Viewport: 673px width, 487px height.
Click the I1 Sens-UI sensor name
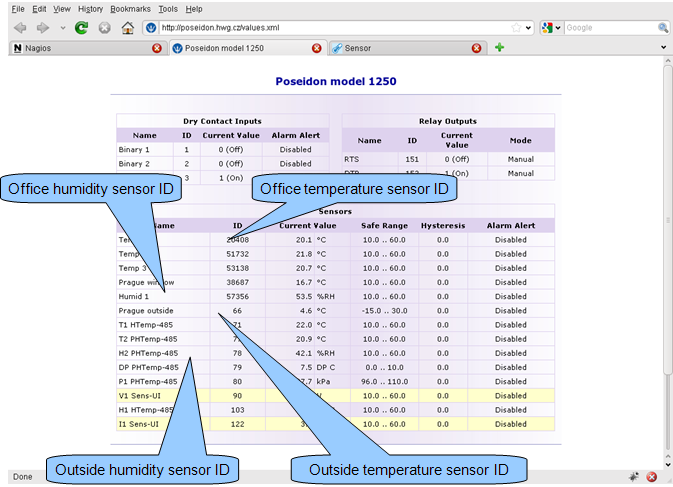coord(139,424)
